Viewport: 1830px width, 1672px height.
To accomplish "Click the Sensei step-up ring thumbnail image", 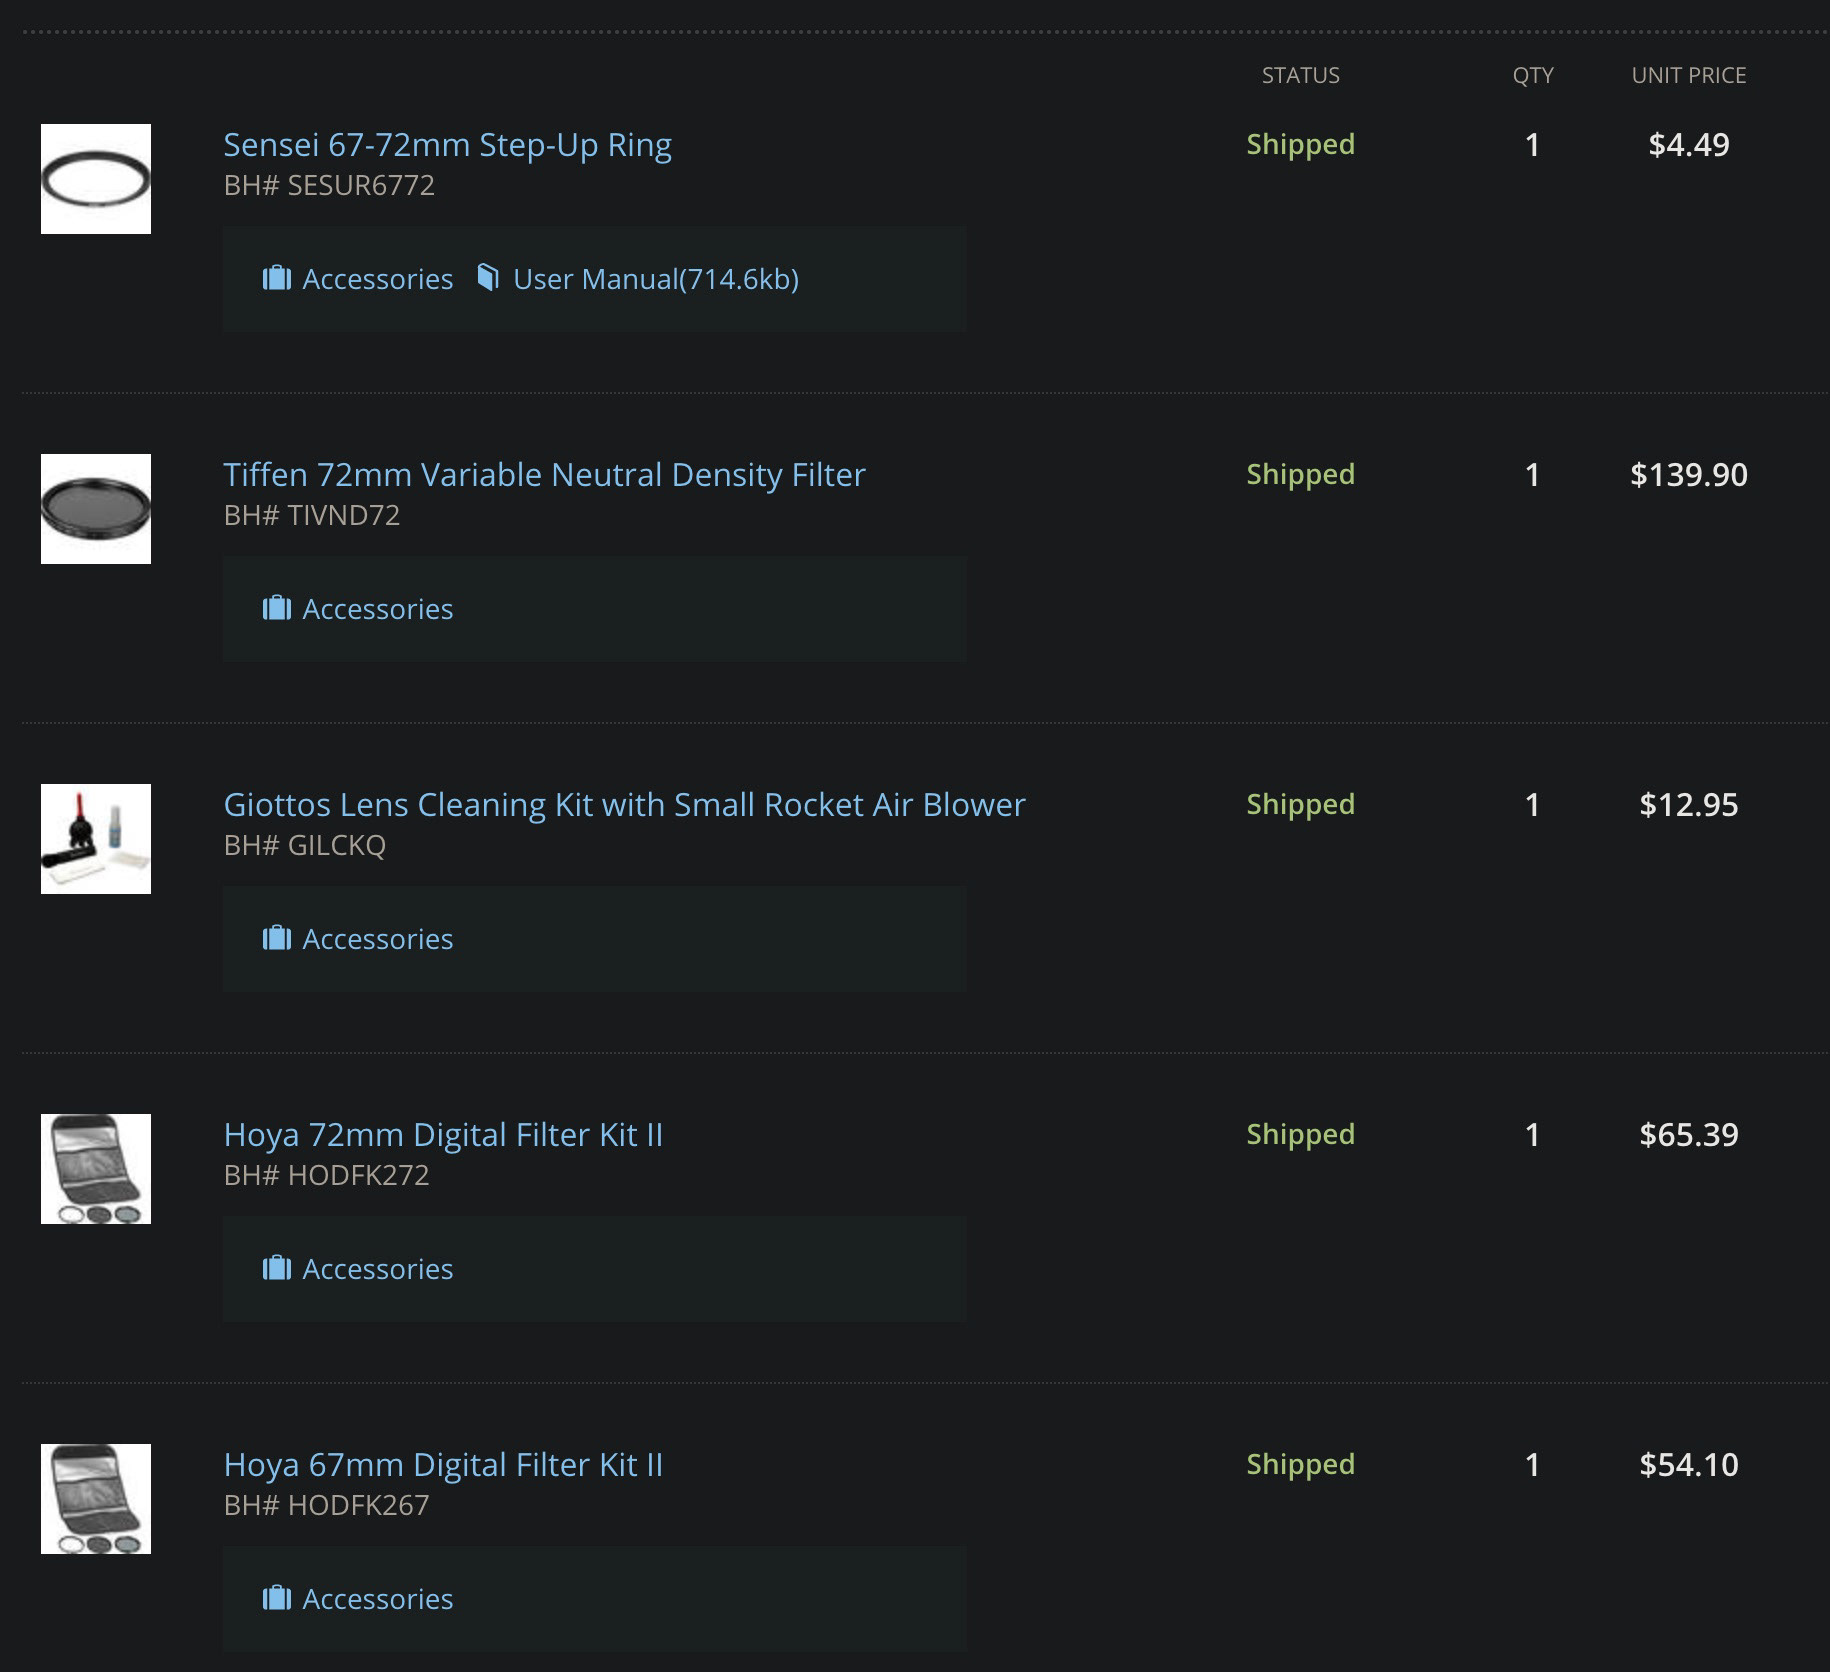I will coord(96,179).
